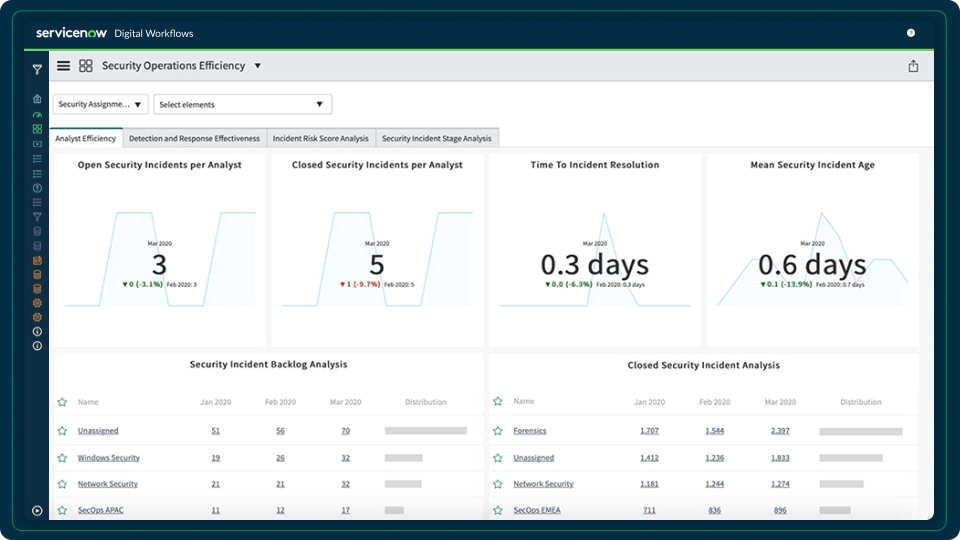The image size is (960, 540).
Task: Open the hamburger navigation menu
Action: pos(63,66)
